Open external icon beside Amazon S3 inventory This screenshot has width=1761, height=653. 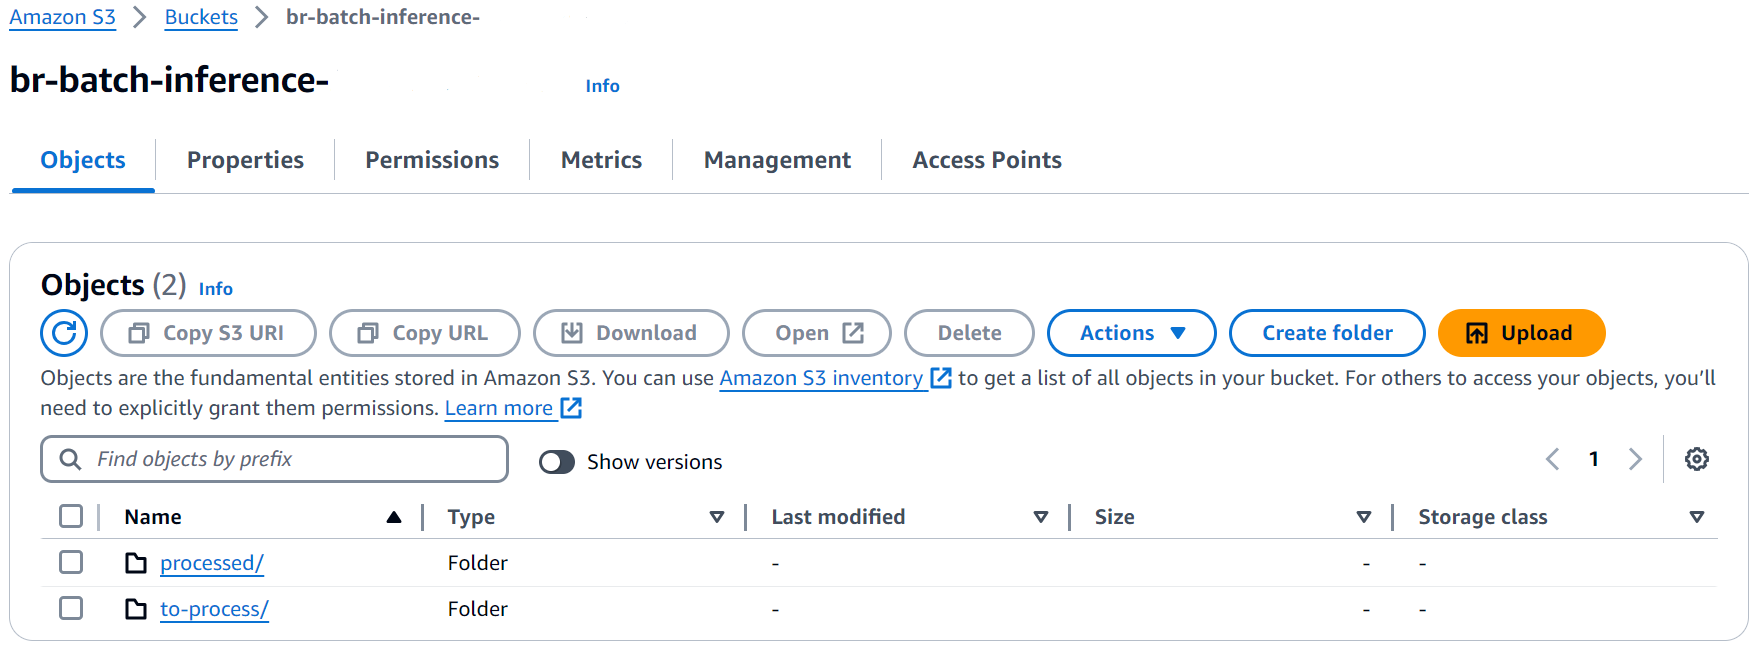941,378
